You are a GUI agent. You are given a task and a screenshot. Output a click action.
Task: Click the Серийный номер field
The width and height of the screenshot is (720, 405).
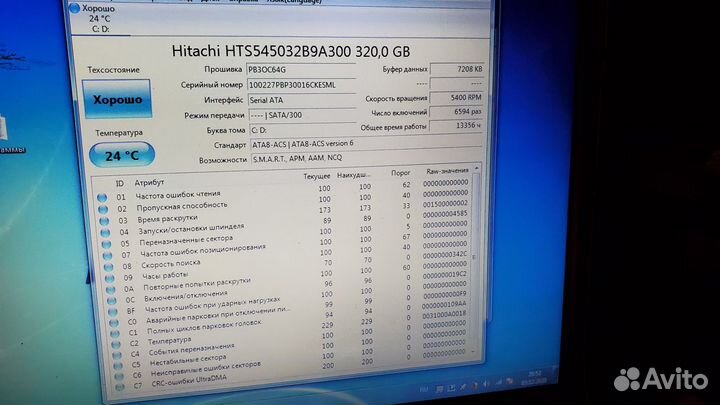point(302,85)
